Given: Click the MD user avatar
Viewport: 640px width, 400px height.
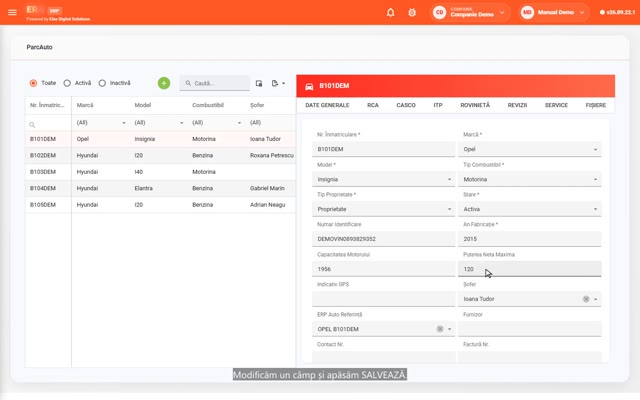Looking at the screenshot, I should (527, 12).
